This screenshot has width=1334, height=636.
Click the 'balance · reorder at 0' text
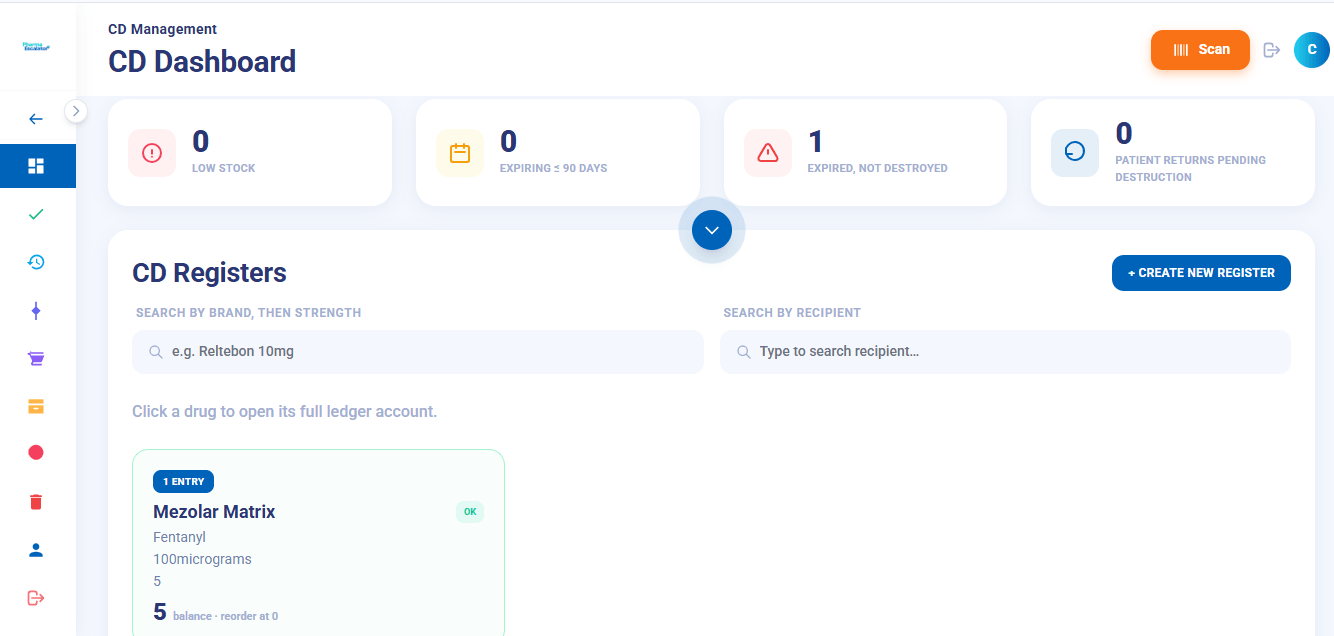point(225,617)
